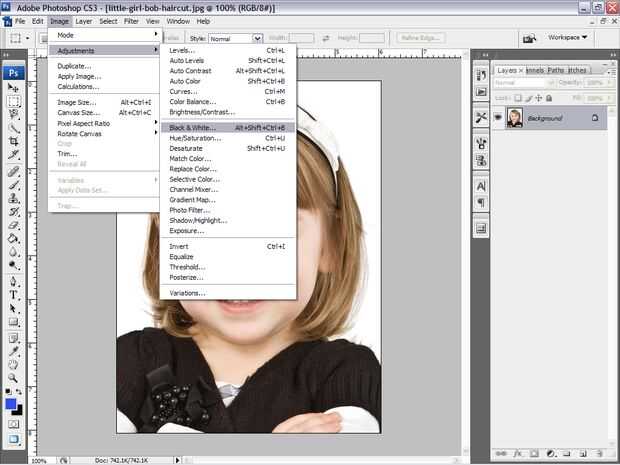Select the Notes tool
The image size is (620, 465).
(13, 338)
